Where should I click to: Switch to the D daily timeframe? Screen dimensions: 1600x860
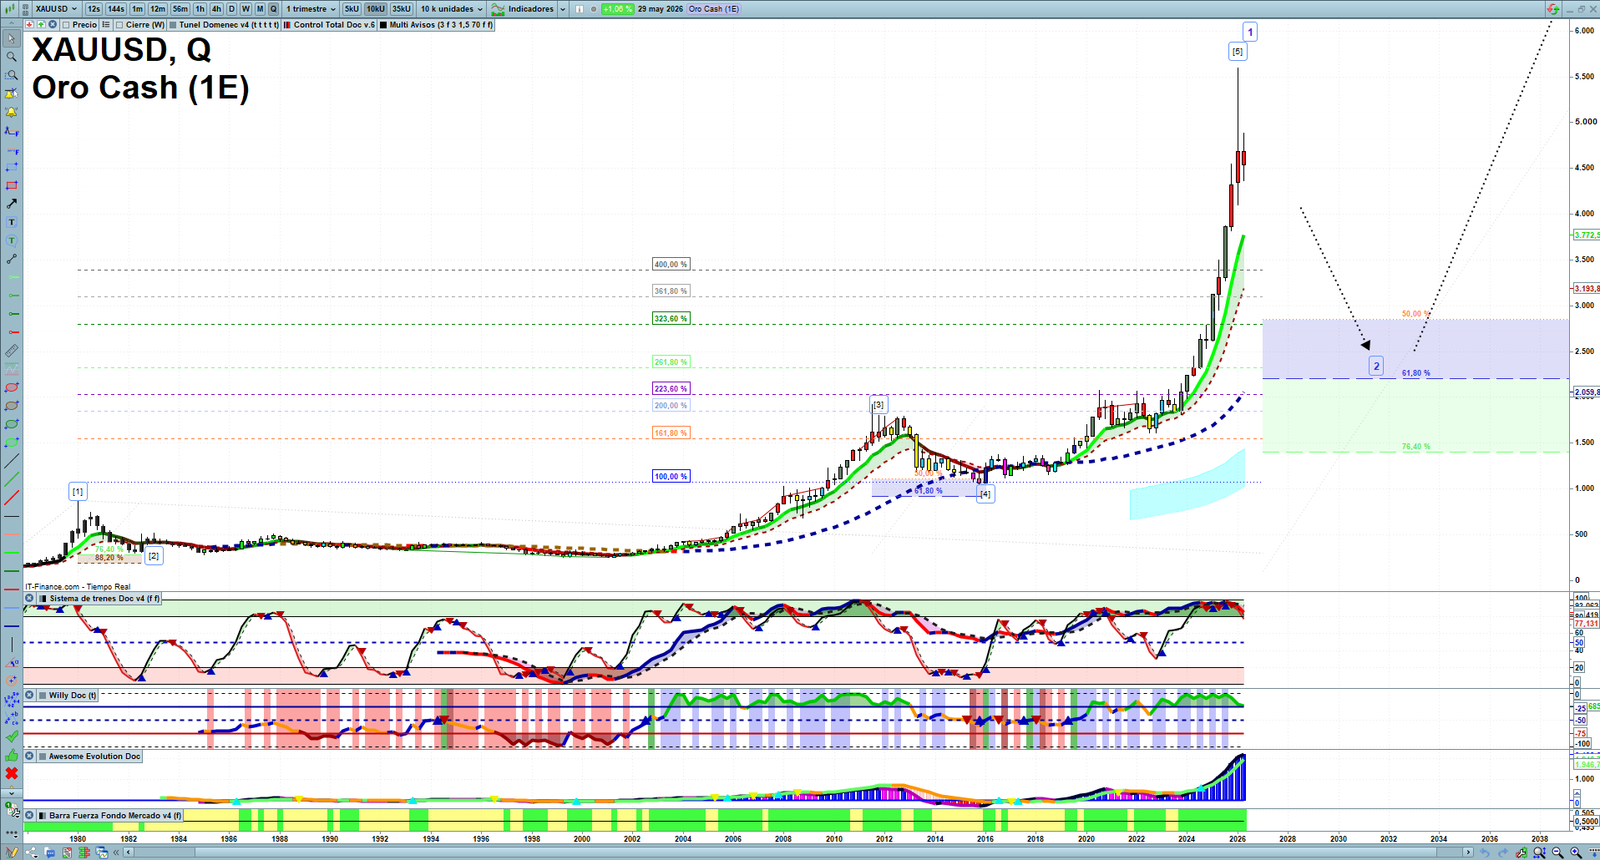pos(231,9)
